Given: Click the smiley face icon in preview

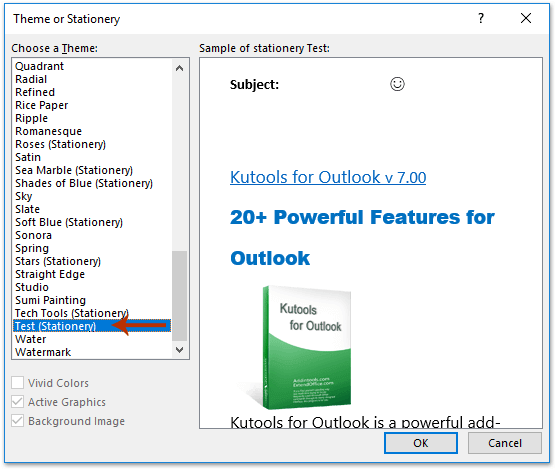Looking at the screenshot, I should click(397, 84).
